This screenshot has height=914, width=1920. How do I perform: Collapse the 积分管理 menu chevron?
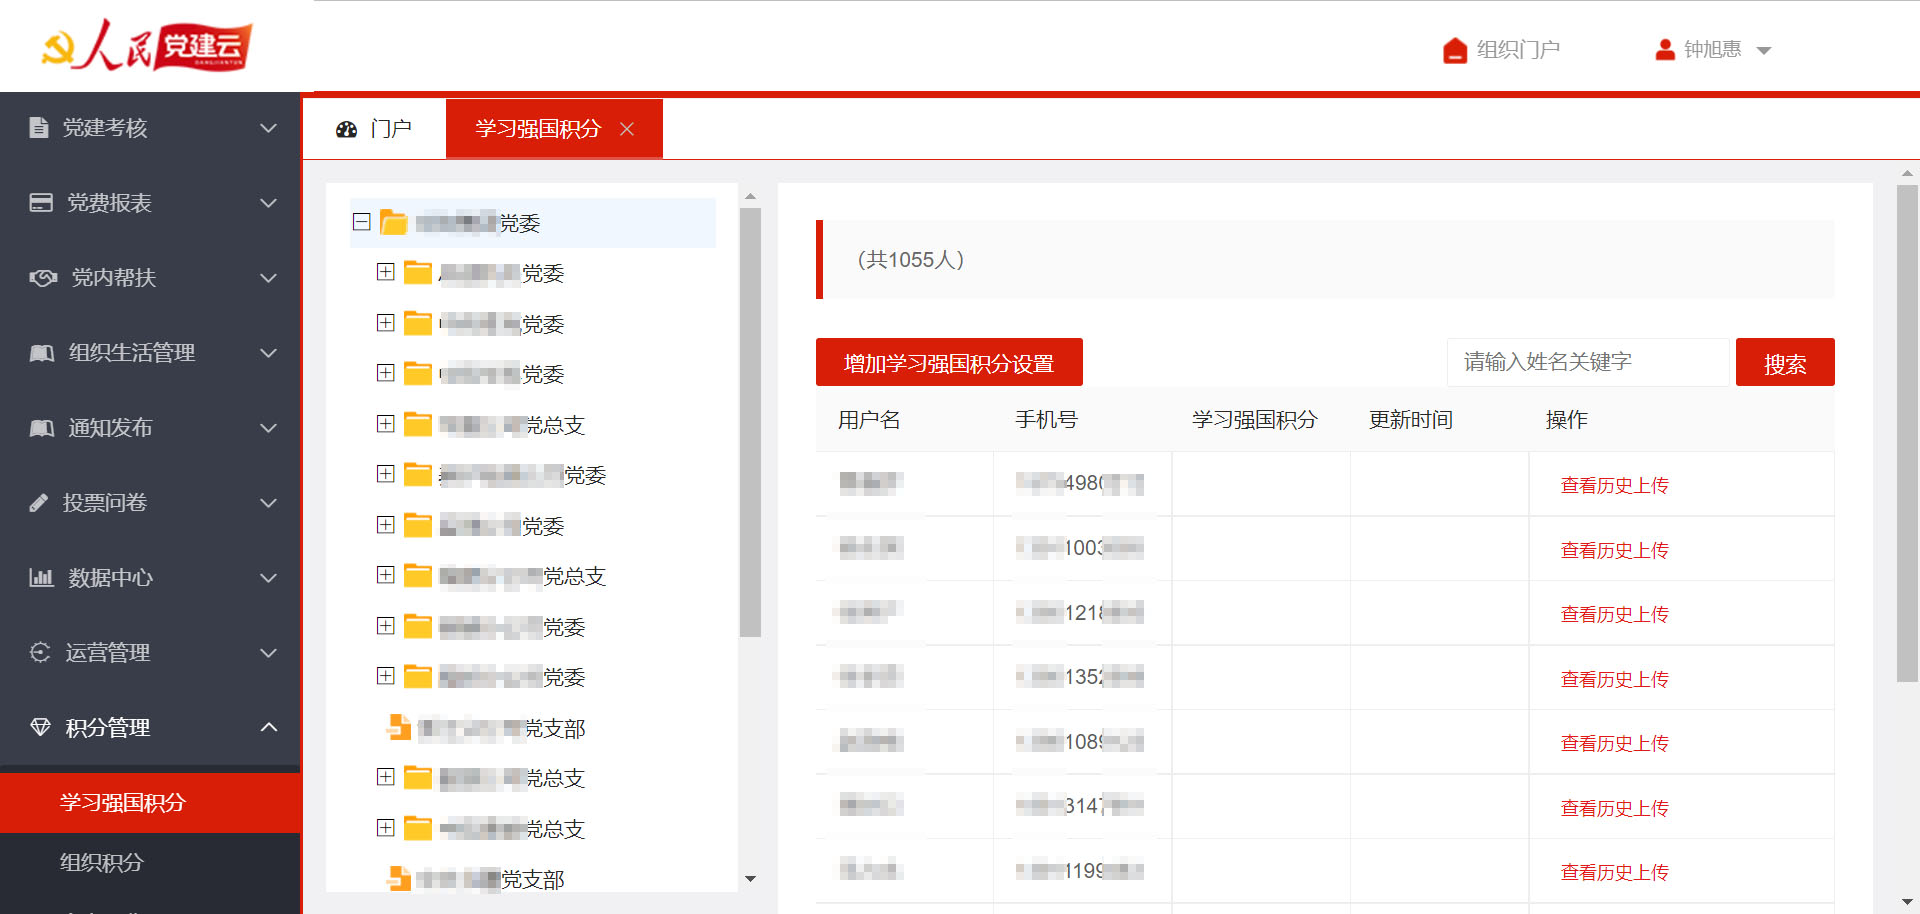pyautogui.click(x=268, y=727)
